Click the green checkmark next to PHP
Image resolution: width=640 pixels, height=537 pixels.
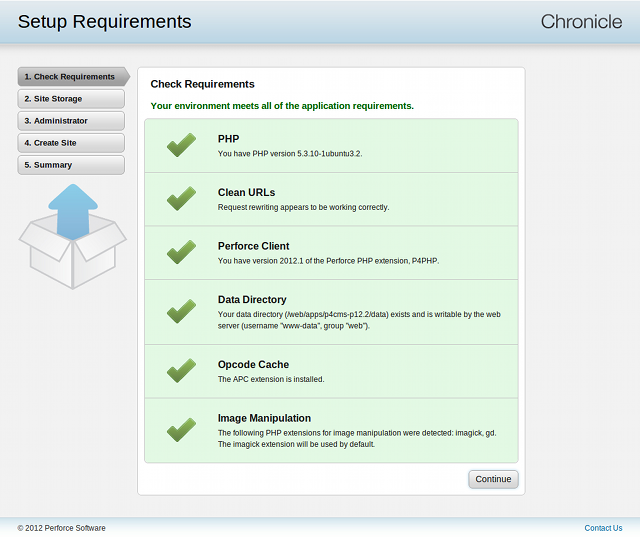click(x=181, y=146)
